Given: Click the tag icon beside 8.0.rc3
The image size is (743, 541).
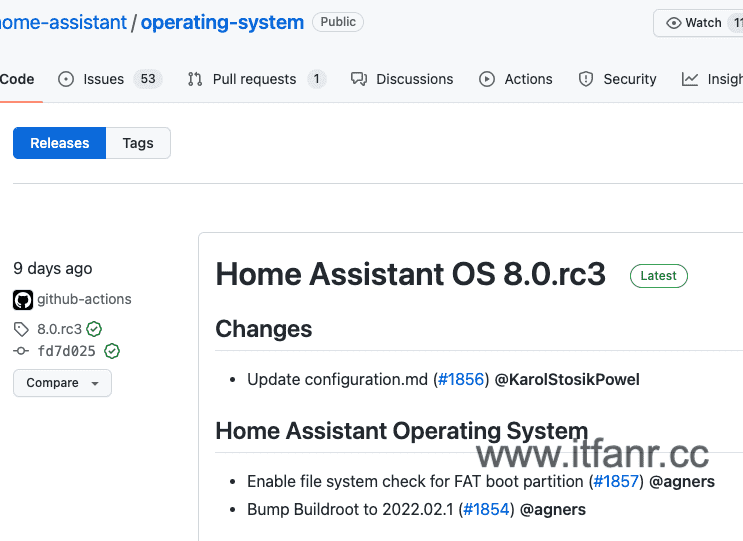Looking at the screenshot, I should (21, 329).
